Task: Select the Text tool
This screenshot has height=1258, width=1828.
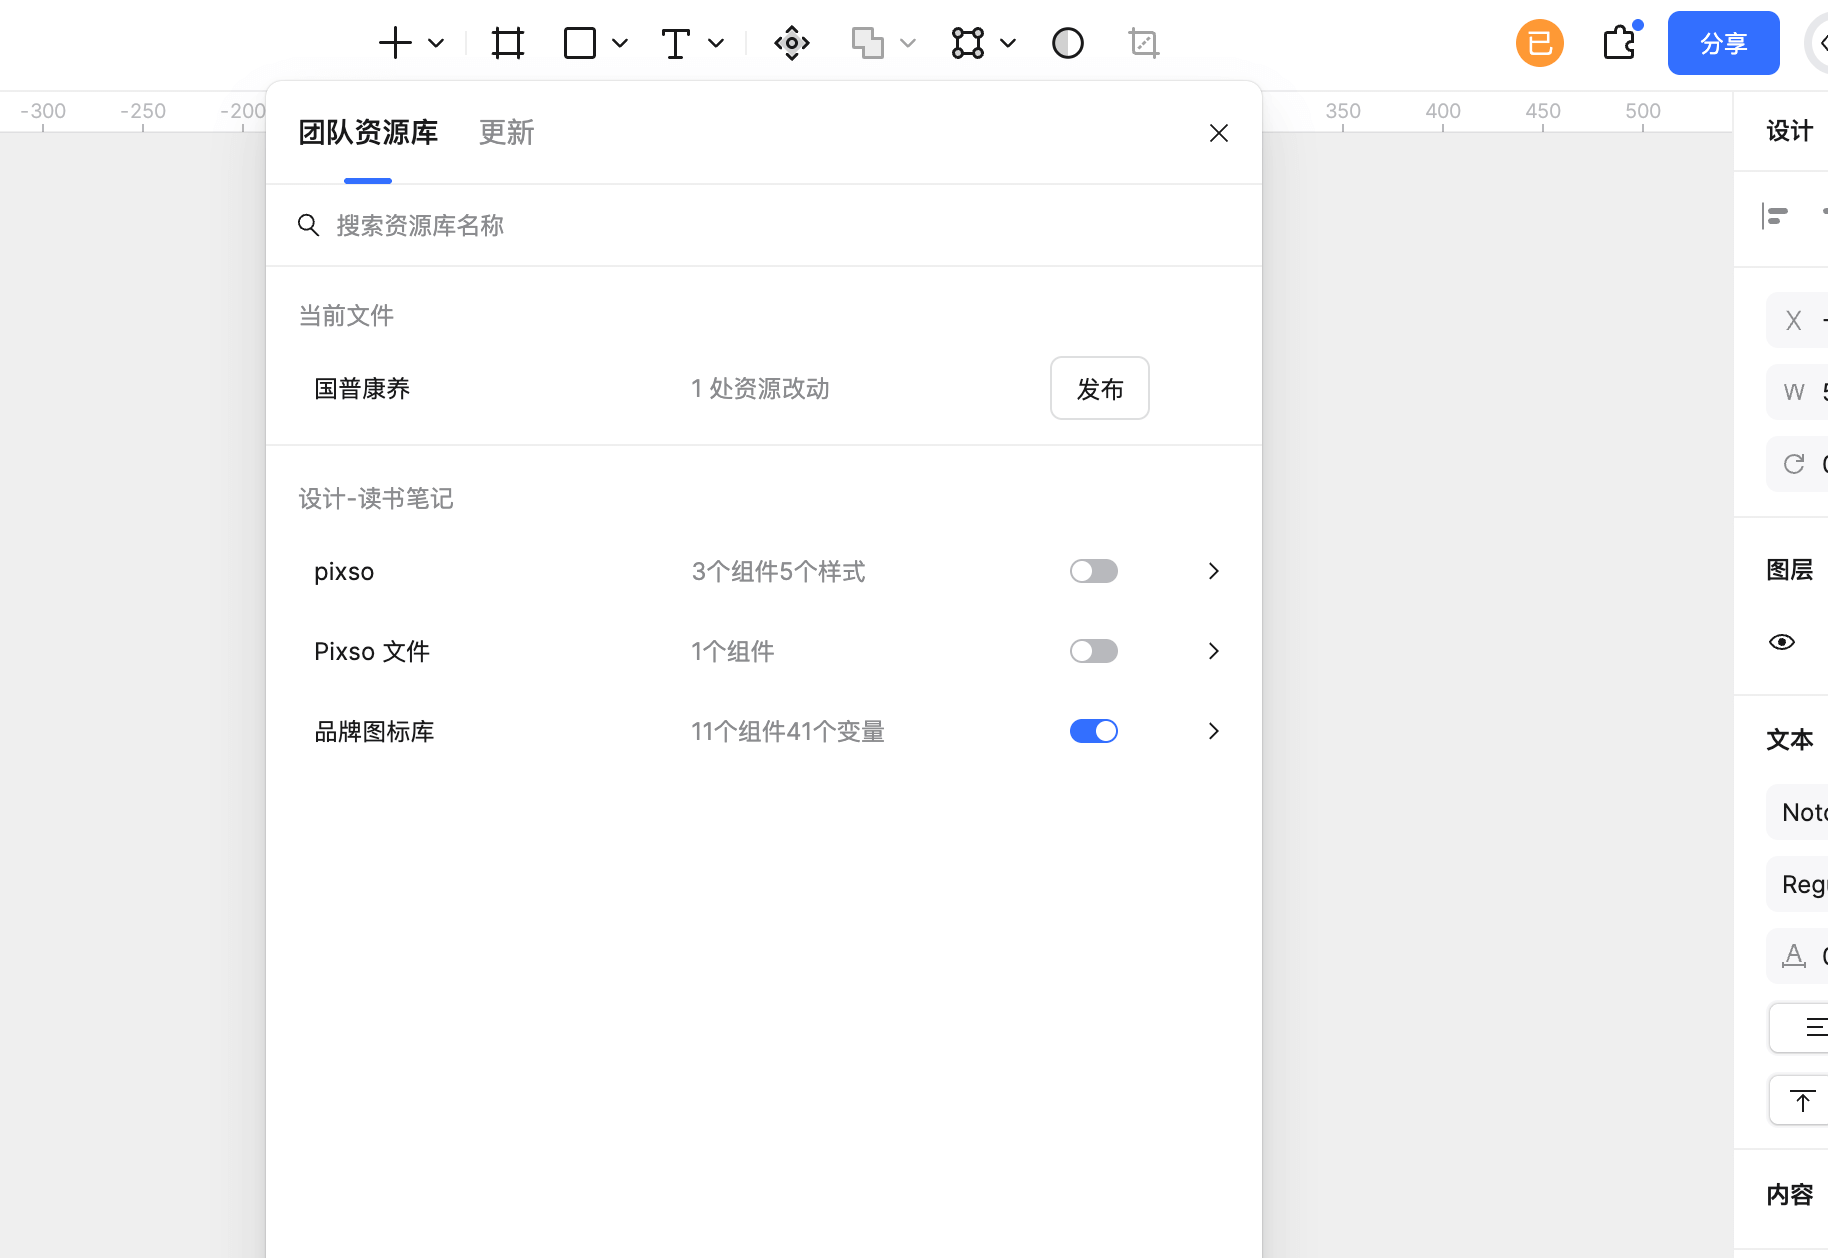Action: pyautogui.click(x=676, y=43)
